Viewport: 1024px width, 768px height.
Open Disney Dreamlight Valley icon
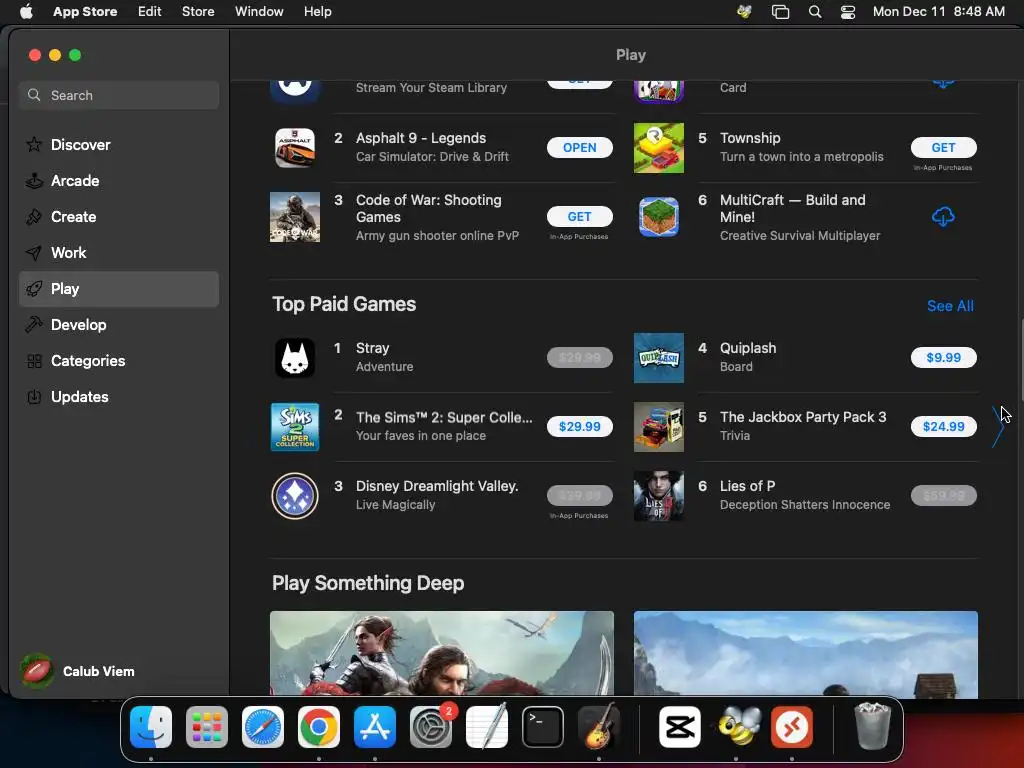(x=295, y=496)
